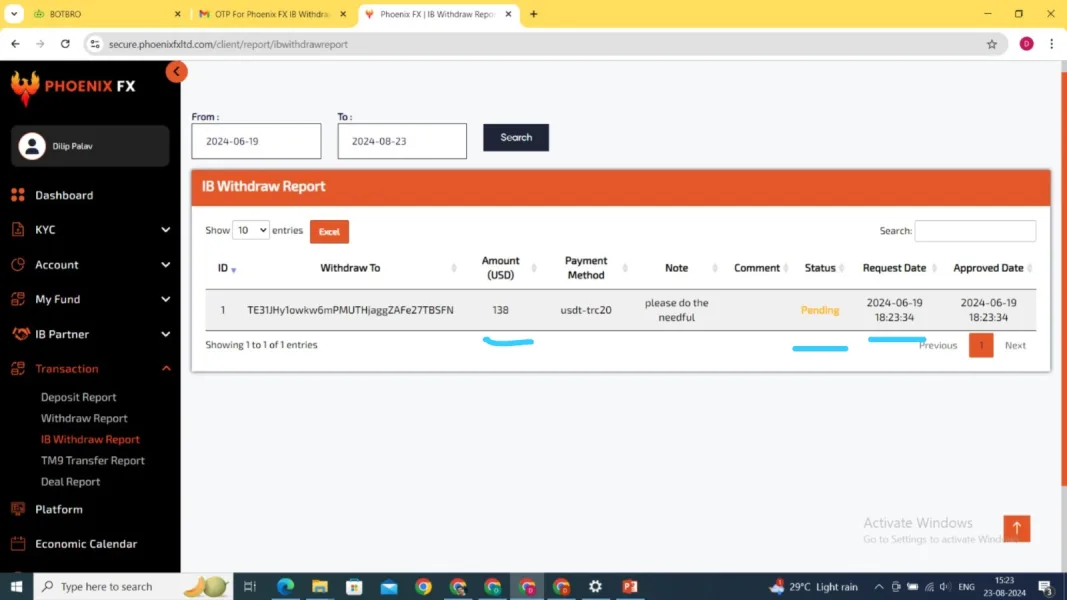This screenshot has width=1067, height=600.
Task: Reload the page with the refresh icon
Action: [65, 44]
